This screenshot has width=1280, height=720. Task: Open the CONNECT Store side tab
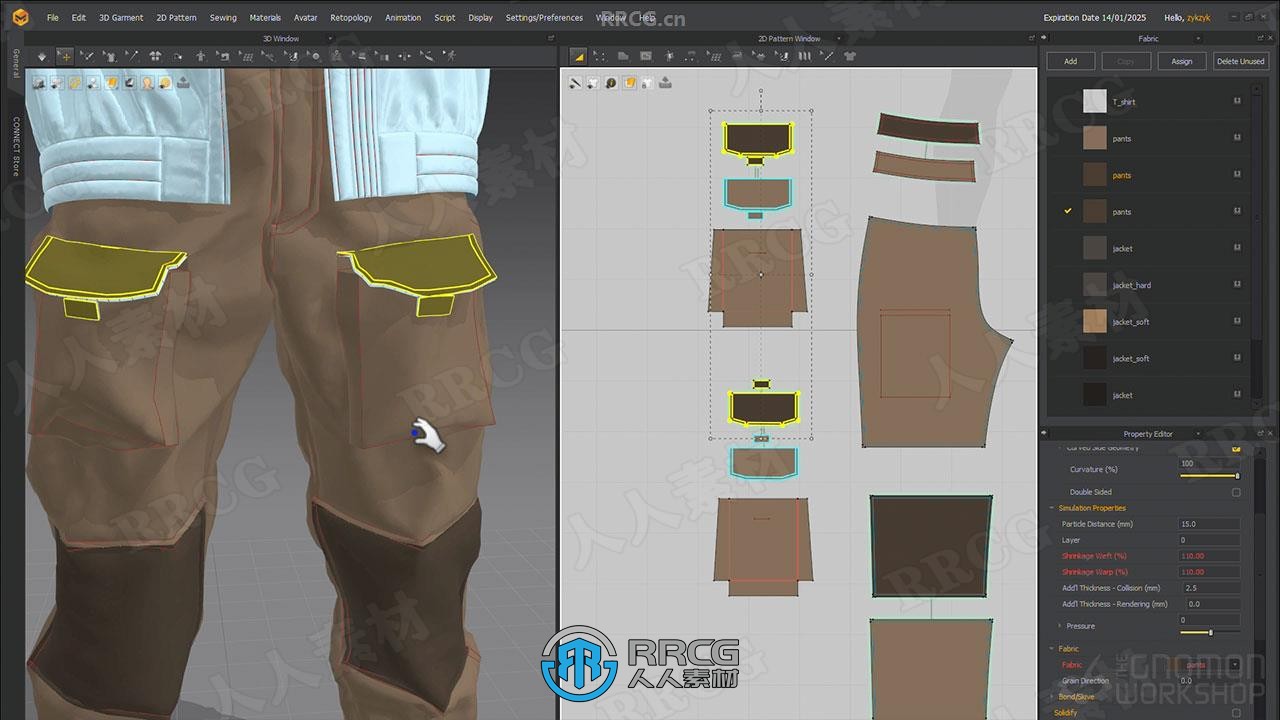[16, 146]
